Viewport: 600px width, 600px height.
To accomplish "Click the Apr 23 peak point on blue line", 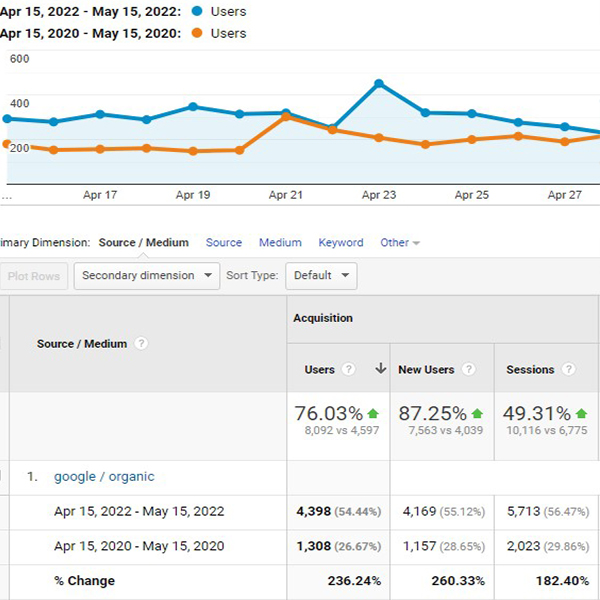I will (x=379, y=83).
